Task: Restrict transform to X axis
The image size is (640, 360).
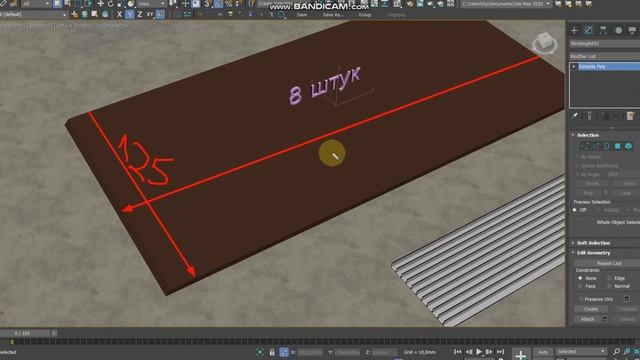Action: (x=119, y=14)
